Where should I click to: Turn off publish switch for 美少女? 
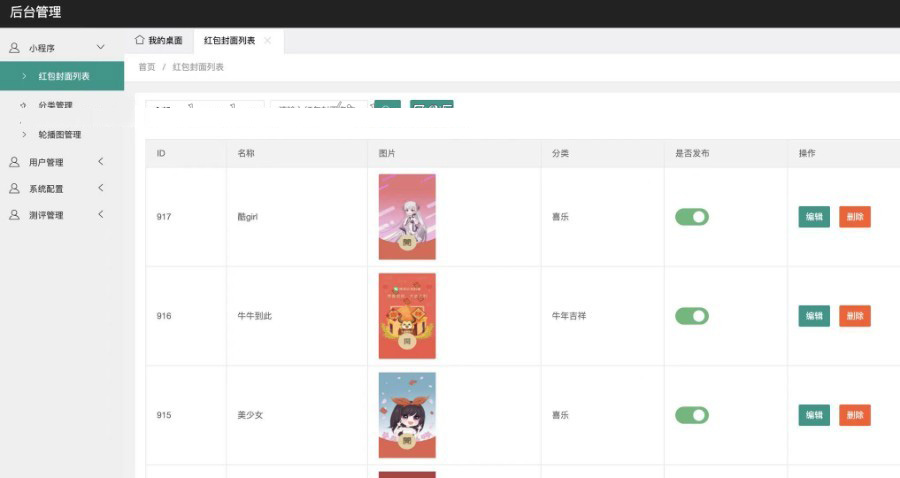[x=691, y=415]
